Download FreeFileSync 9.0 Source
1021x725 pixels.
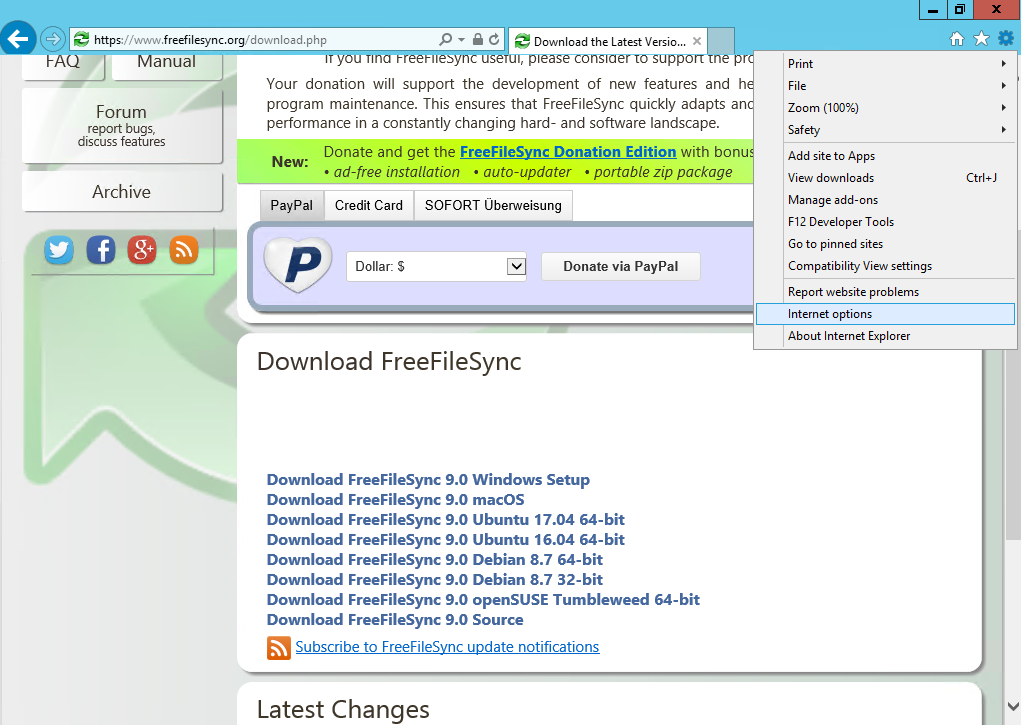tap(395, 620)
